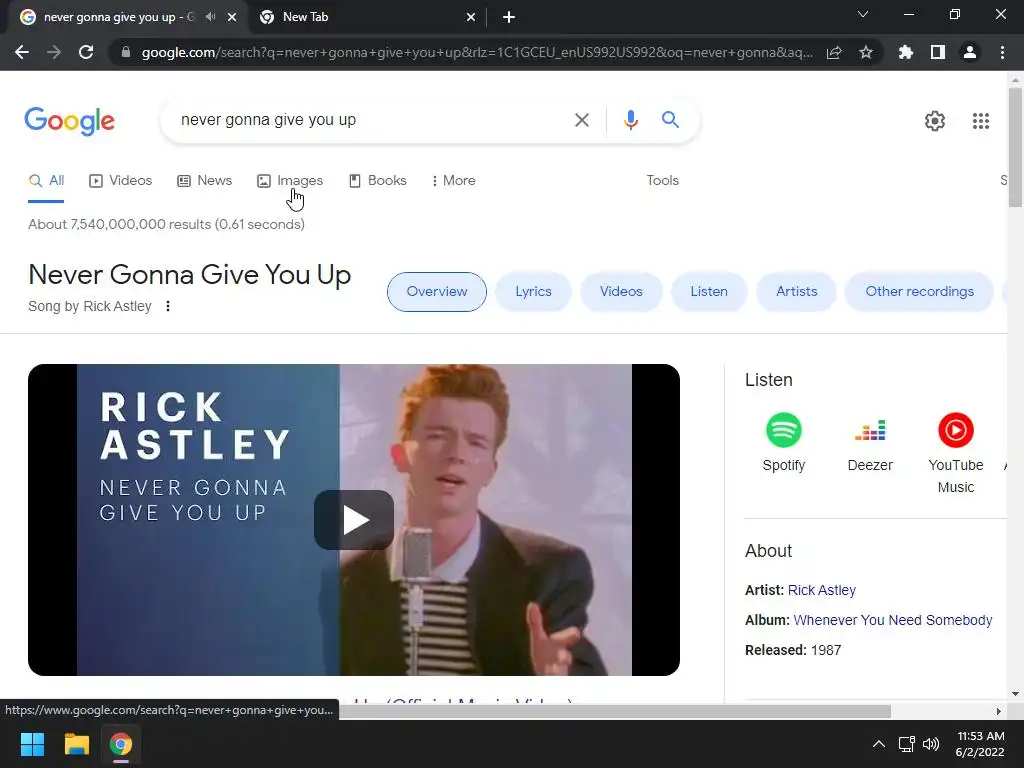Click the browser forward arrow
The width and height of the screenshot is (1024, 768).
[54, 52]
